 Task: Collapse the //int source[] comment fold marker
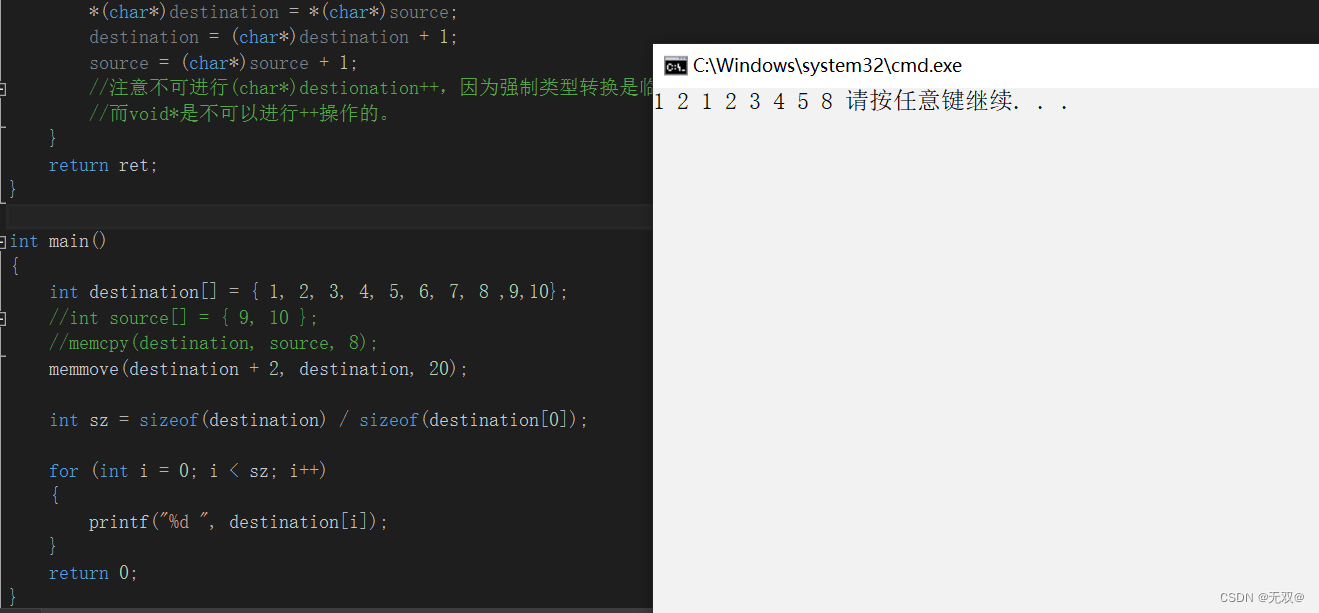coord(3,318)
